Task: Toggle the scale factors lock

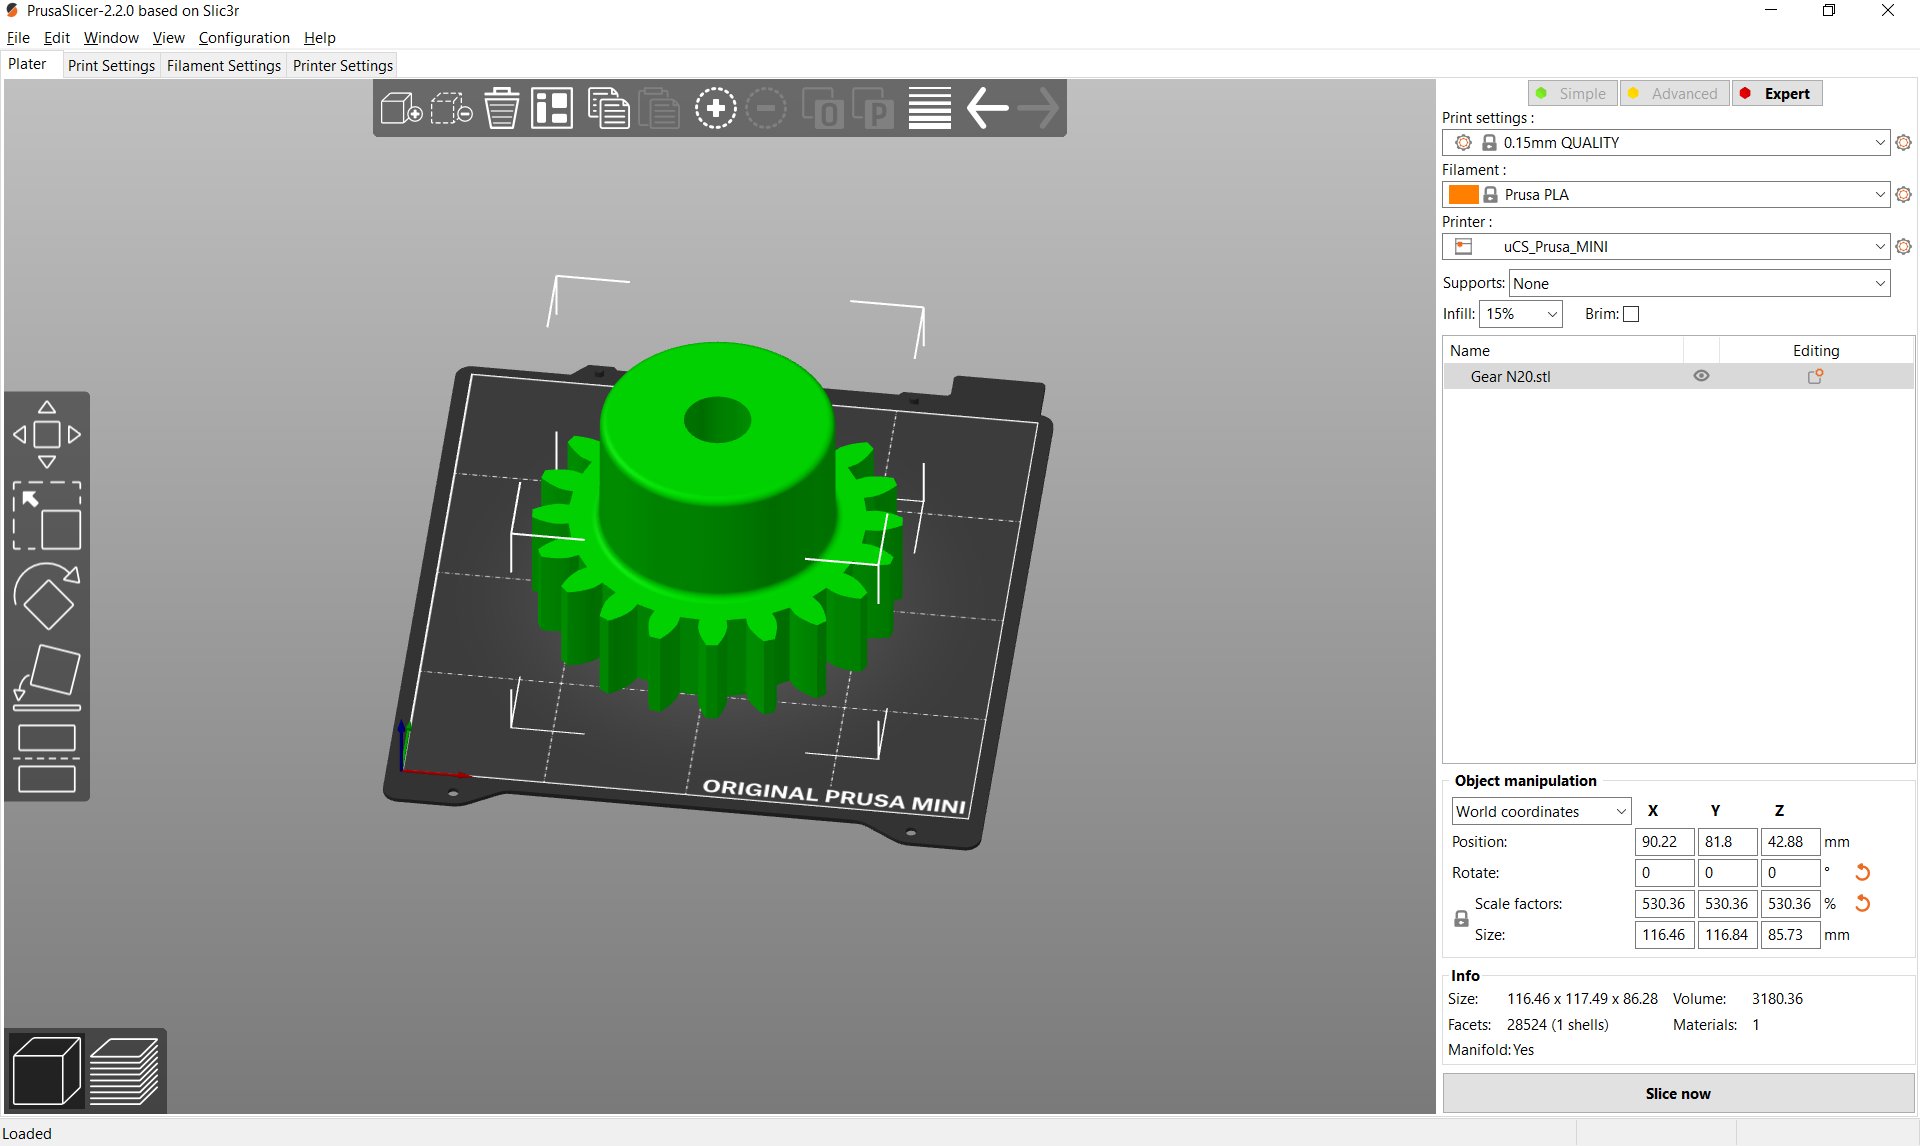Action: click(1461, 919)
